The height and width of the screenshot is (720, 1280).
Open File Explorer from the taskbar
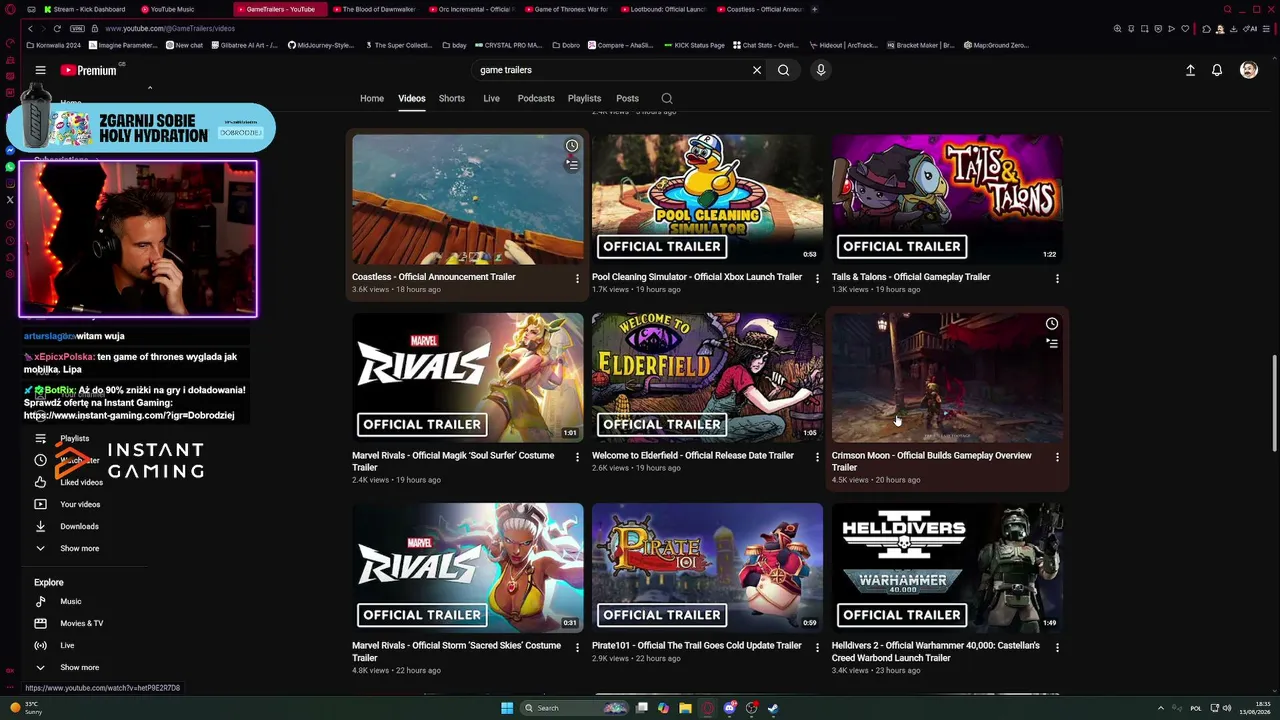[x=685, y=708]
